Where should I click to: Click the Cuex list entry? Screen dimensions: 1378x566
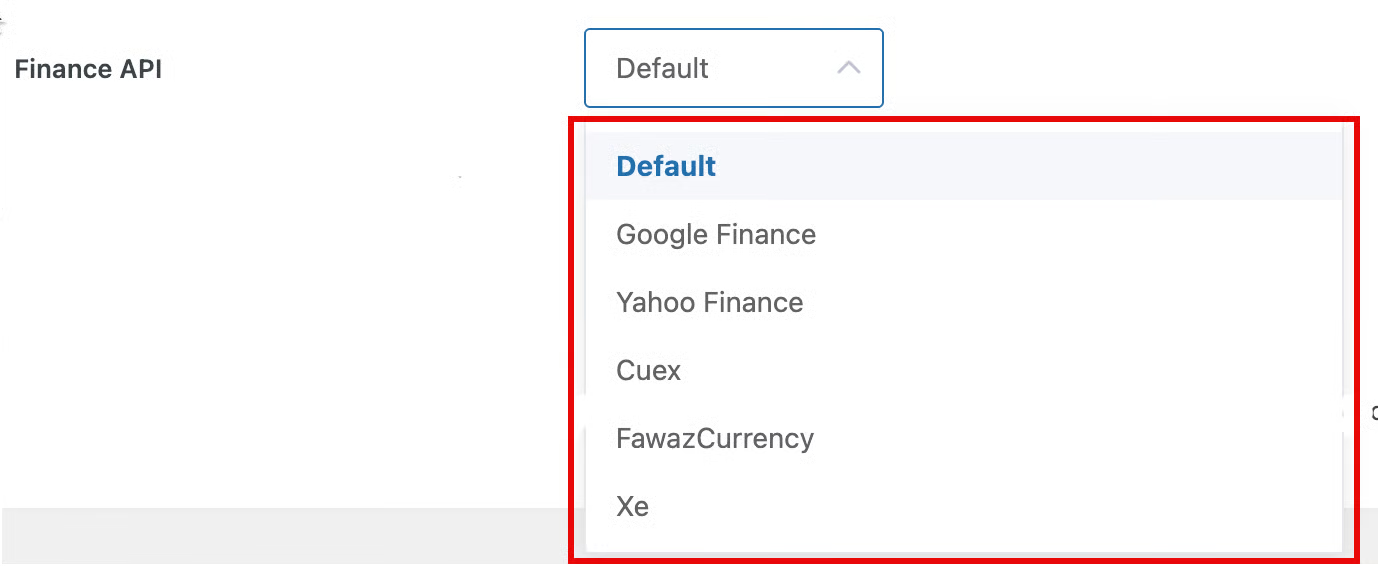pyautogui.click(x=649, y=371)
